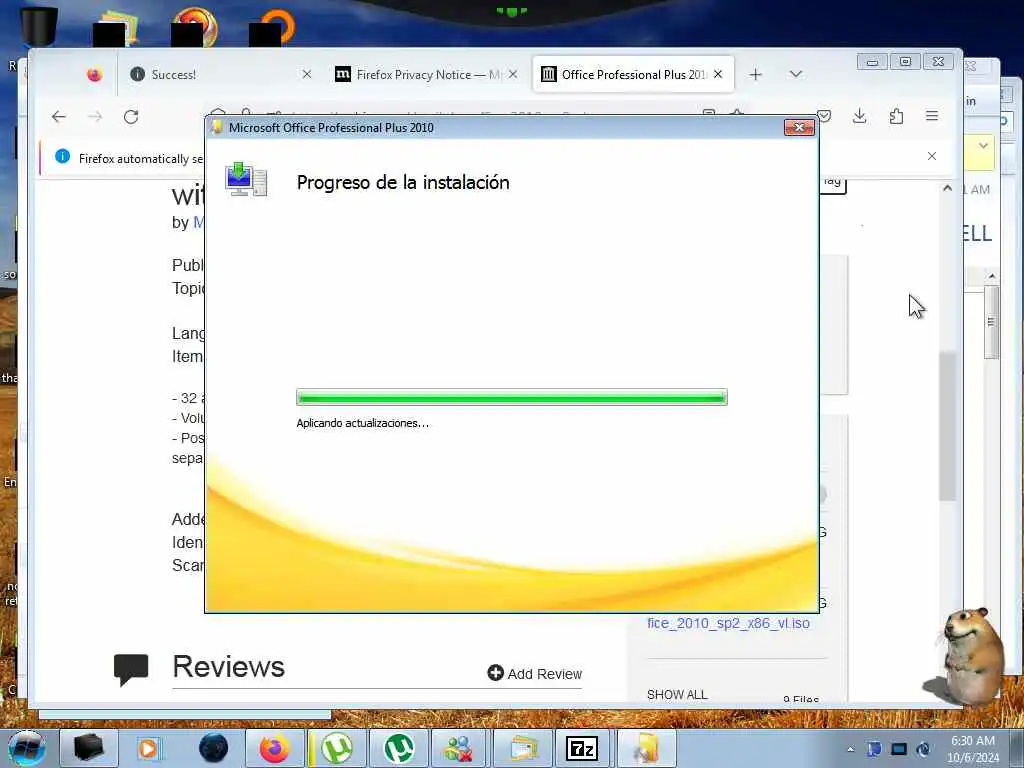Open the black box taskbar icon
Screen dimensions: 1024x768
tap(89, 748)
